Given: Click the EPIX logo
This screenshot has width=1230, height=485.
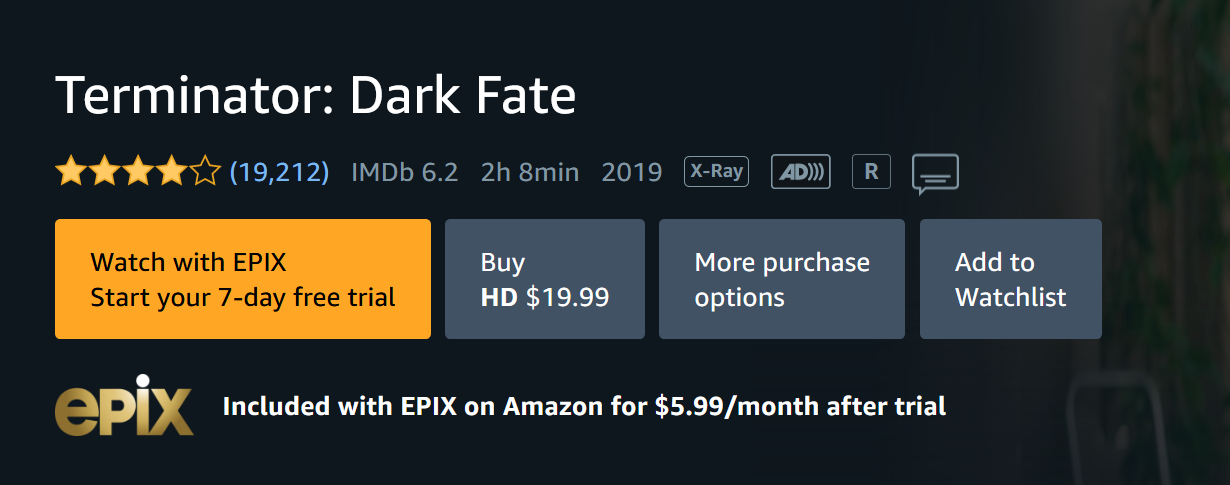Looking at the screenshot, I should pyautogui.click(x=123, y=406).
